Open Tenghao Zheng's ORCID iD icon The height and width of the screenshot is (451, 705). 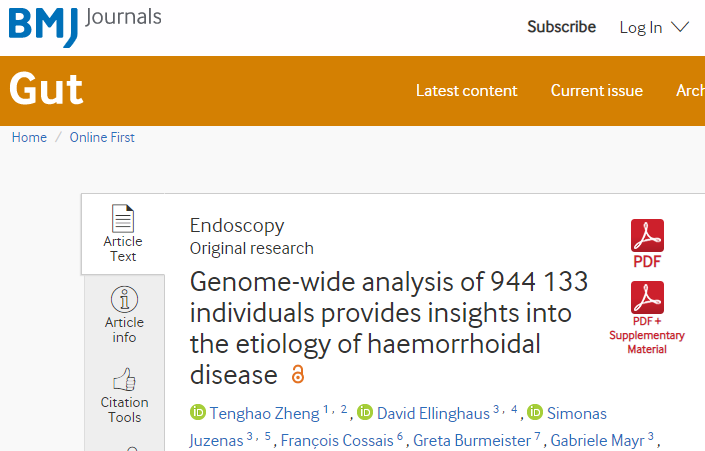[x=197, y=412]
